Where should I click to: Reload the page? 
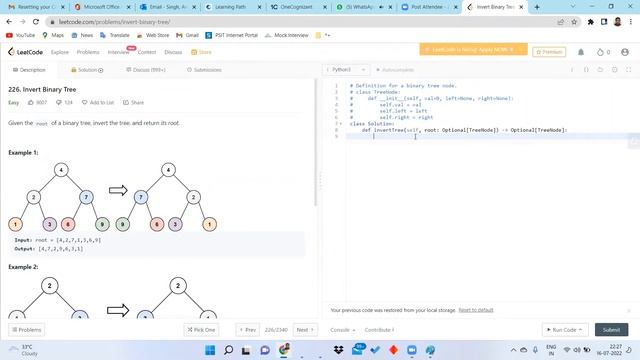[x=36, y=22]
